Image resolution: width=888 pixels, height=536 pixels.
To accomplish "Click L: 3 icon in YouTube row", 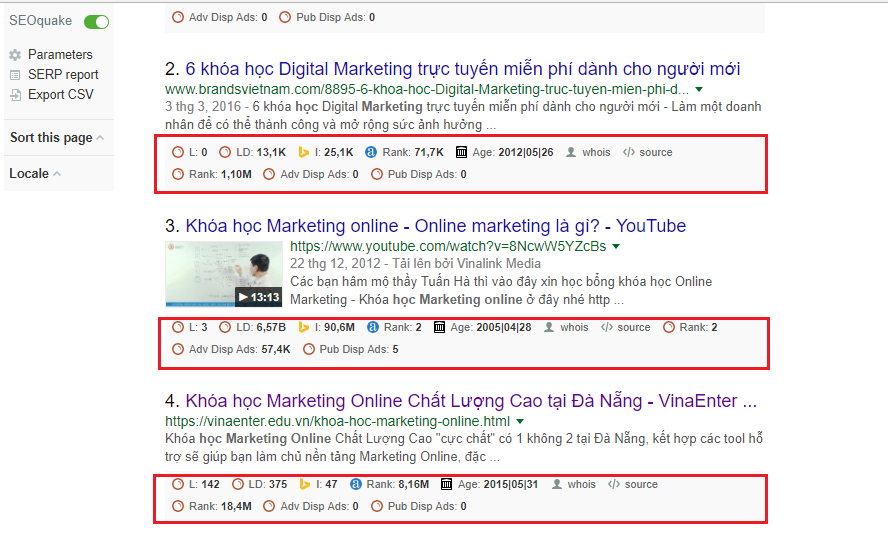I will pos(178,327).
